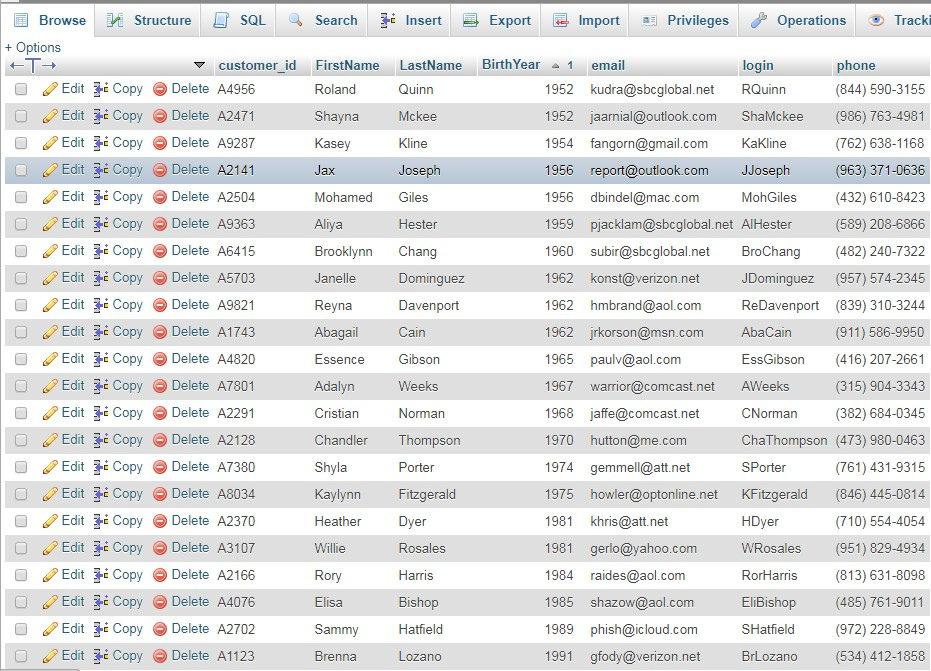931x671 pixels.
Task: Click the email cell gerlo@yahoo.com
Action: [644, 549]
